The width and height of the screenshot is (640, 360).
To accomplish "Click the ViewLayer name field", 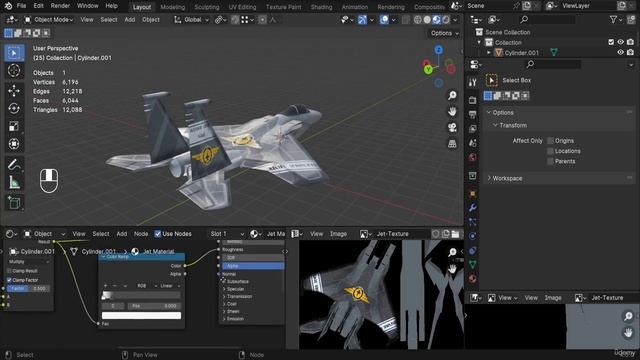I will 587,6.
